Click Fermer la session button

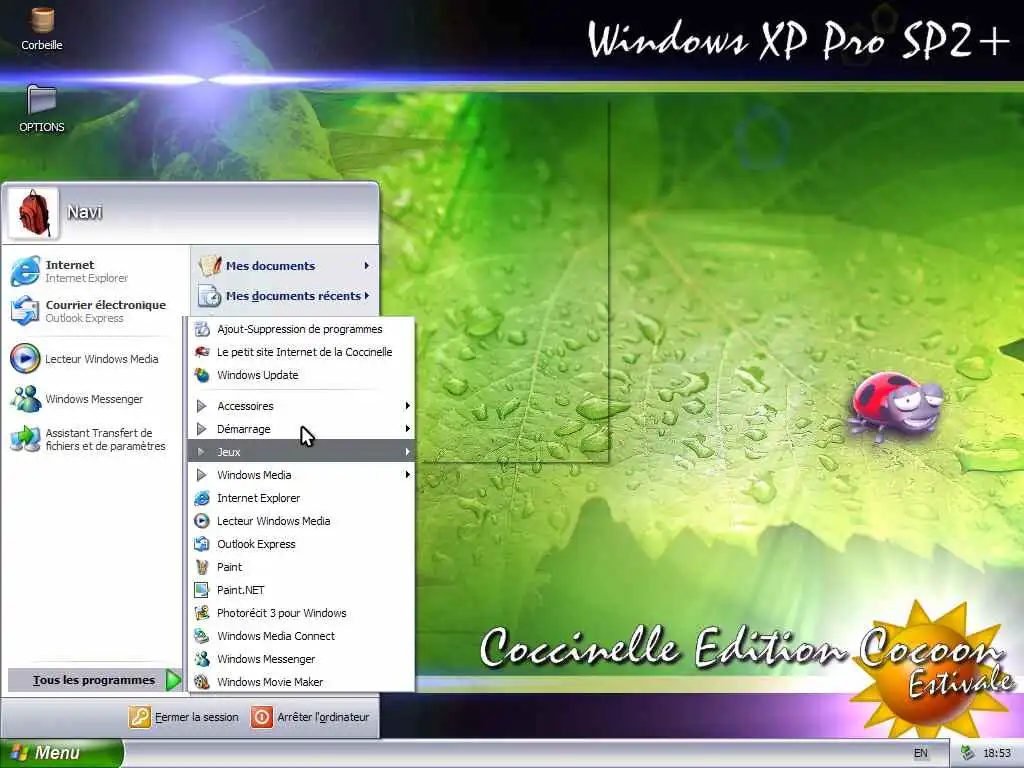184,717
